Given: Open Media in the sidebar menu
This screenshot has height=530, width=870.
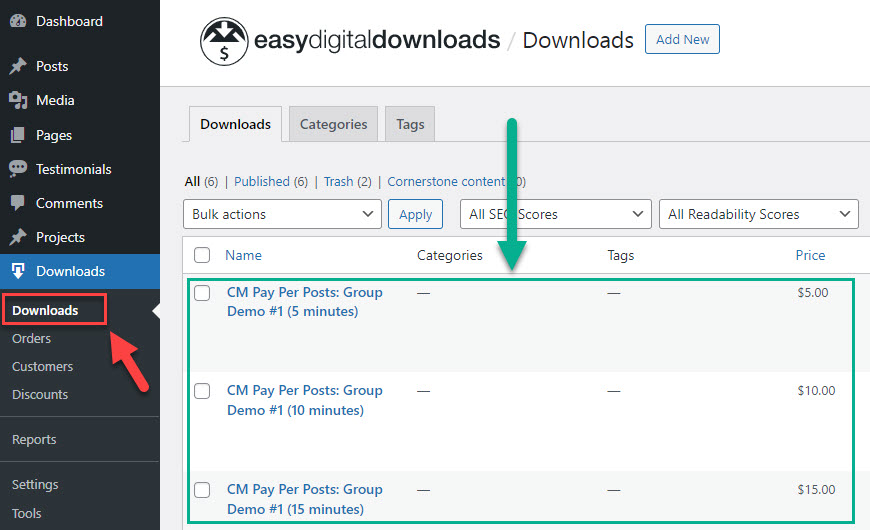Looking at the screenshot, I should pos(55,100).
